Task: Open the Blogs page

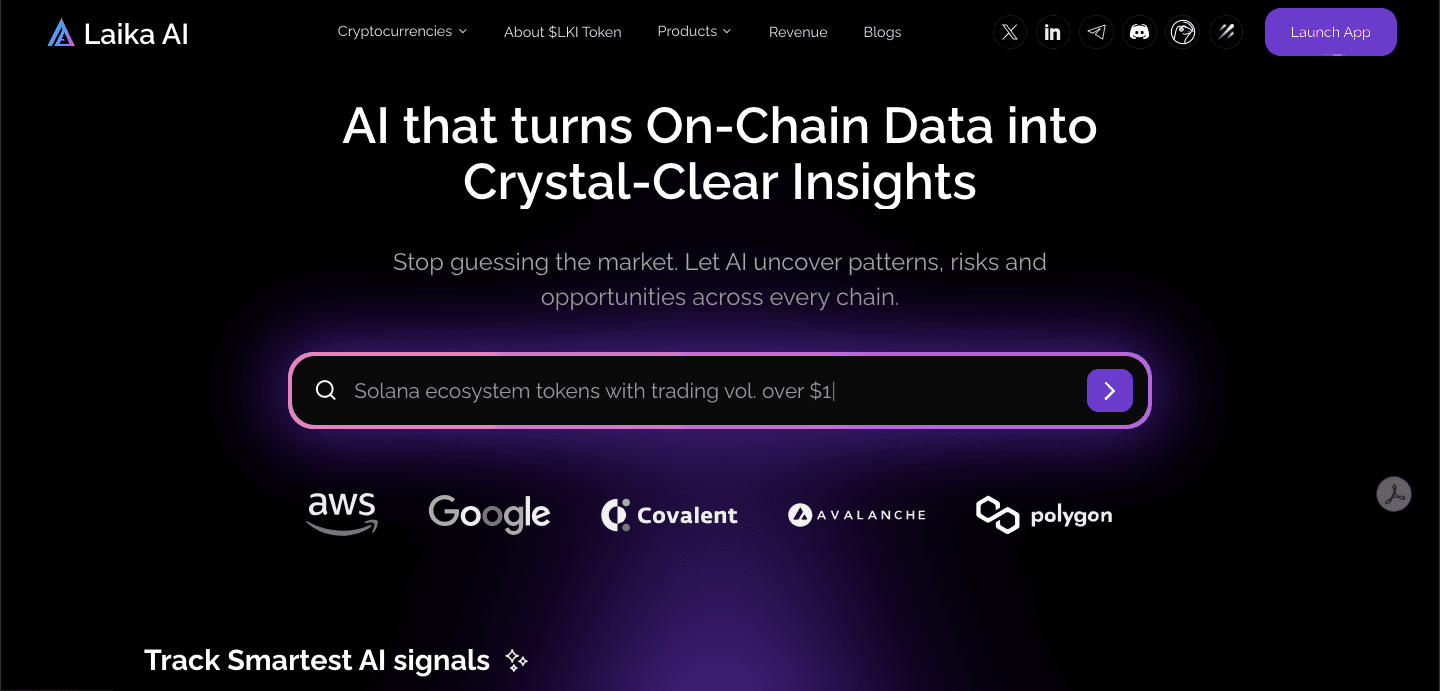Action: click(882, 32)
